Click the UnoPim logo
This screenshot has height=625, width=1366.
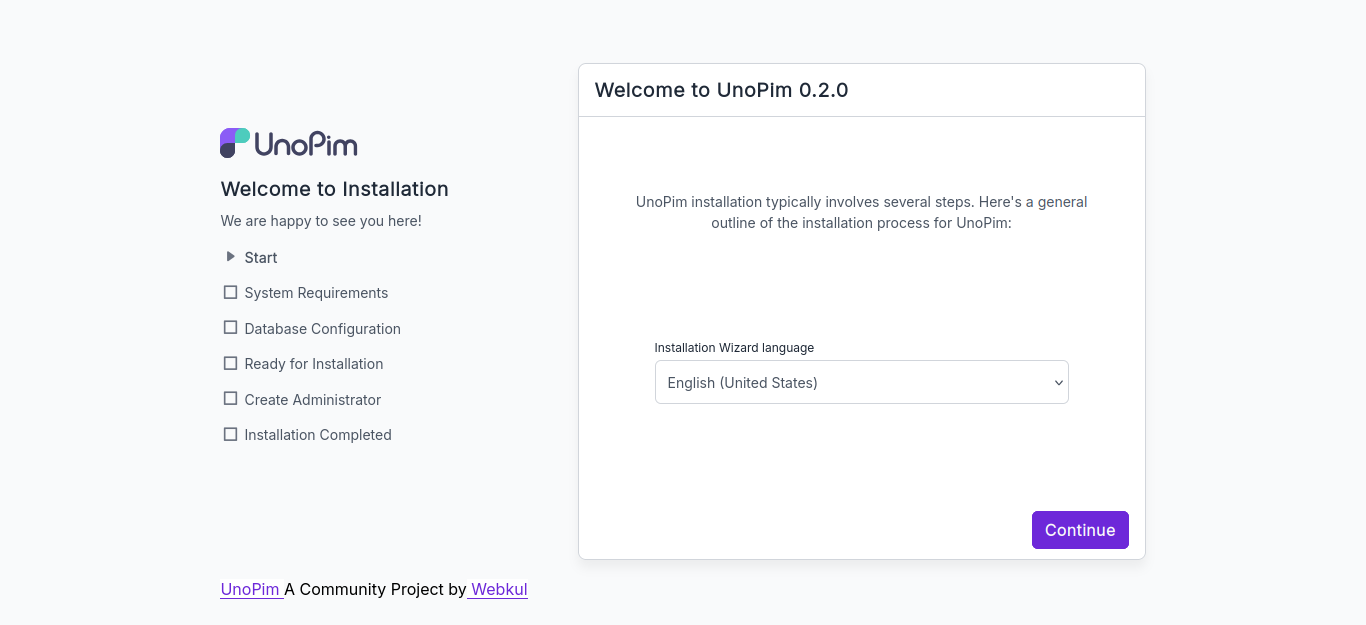coord(288,143)
